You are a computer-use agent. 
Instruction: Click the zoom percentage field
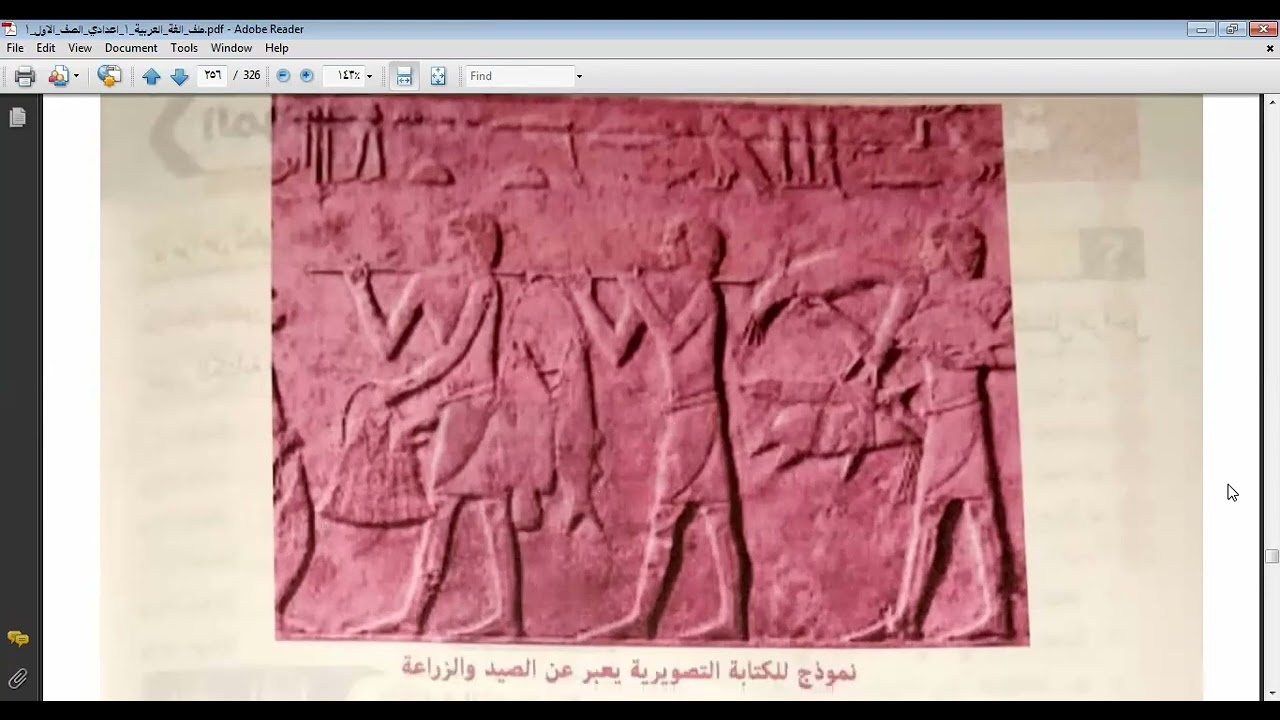pos(343,76)
